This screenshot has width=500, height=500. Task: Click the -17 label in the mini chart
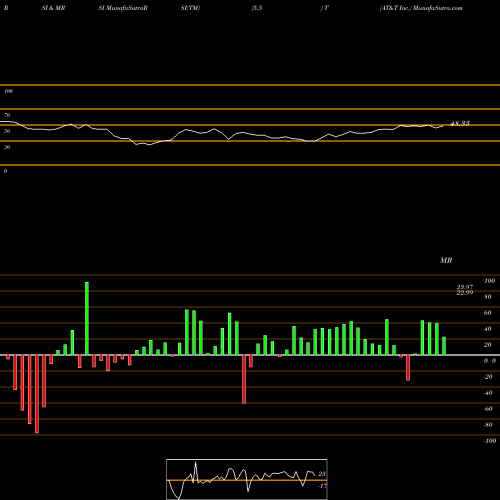pos(322,486)
